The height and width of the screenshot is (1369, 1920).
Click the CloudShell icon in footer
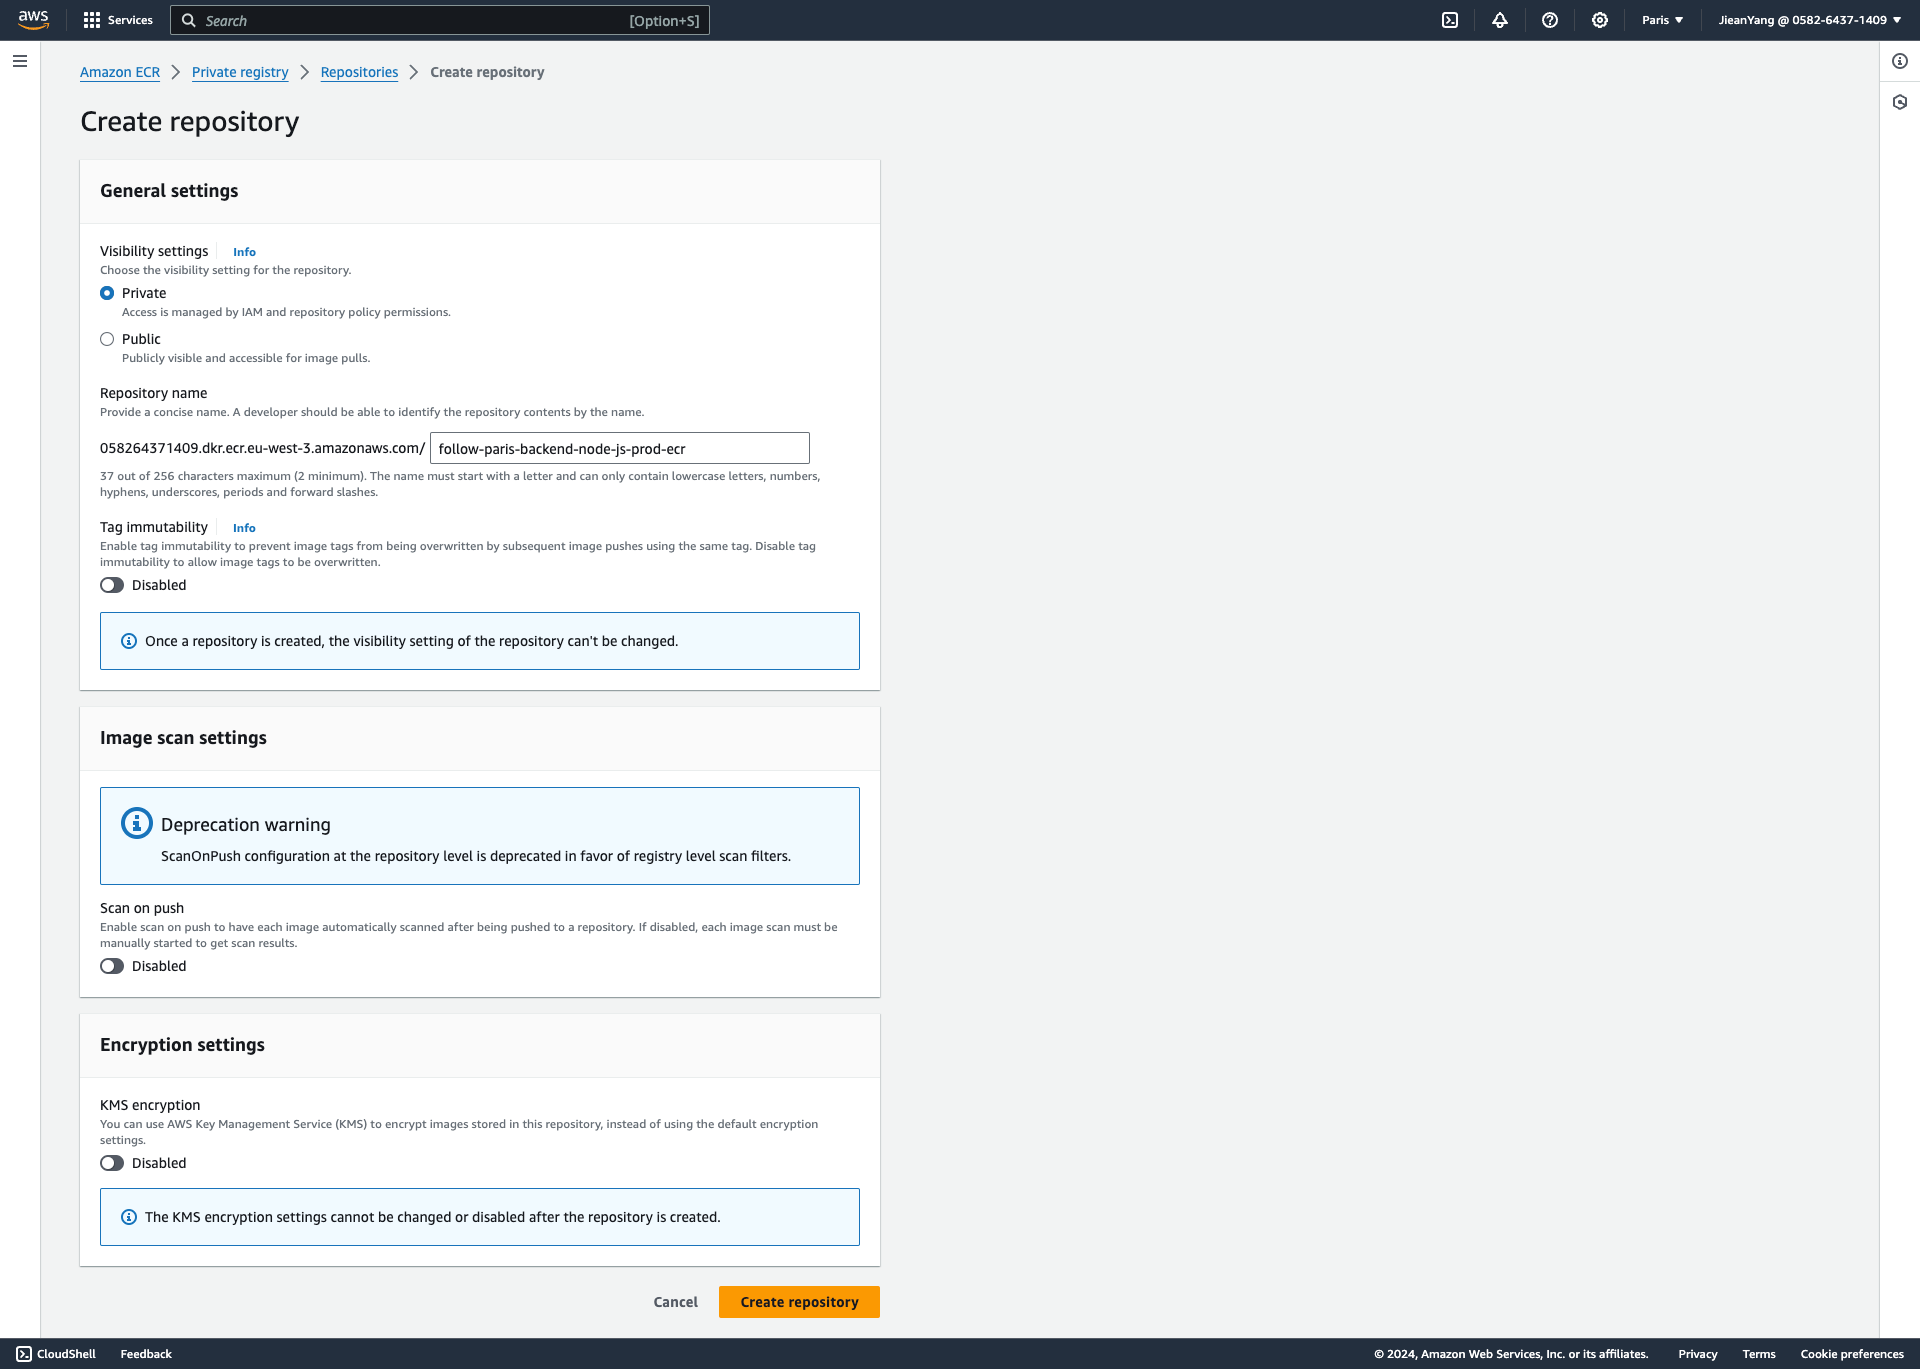pos(24,1354)
